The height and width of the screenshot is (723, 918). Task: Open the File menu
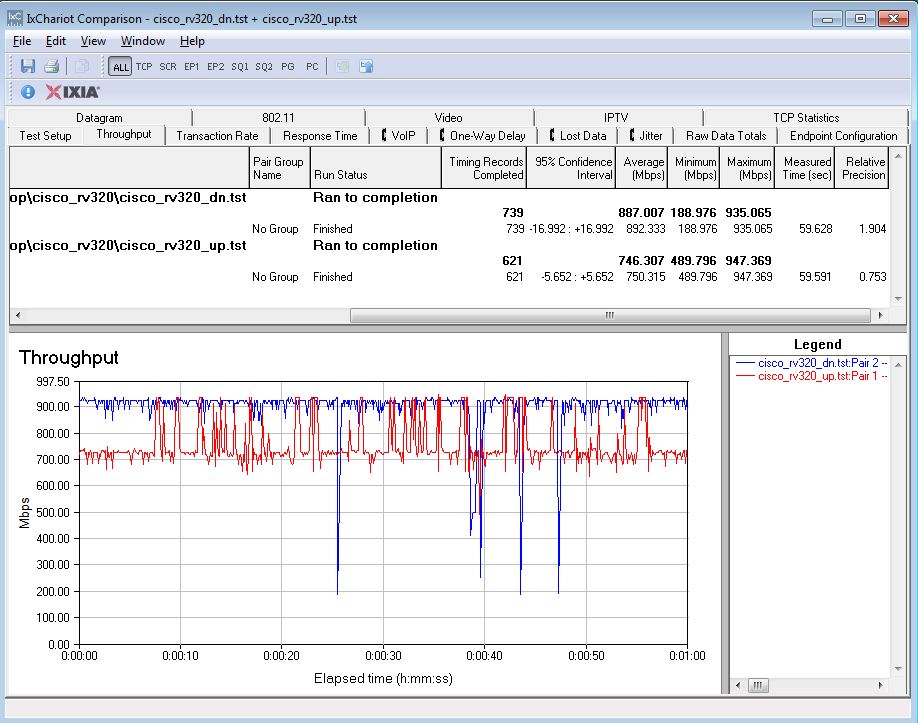point(22,41)
